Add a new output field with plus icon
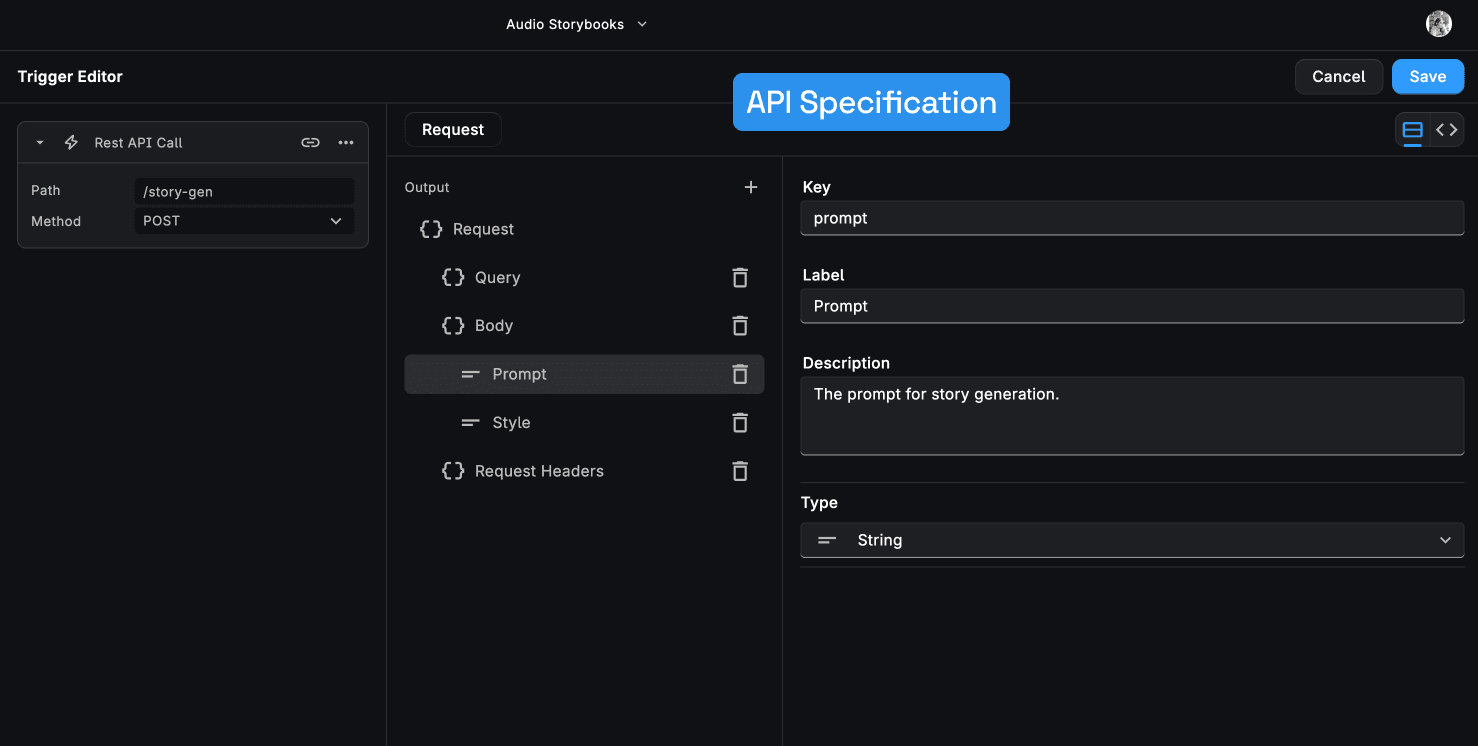Screen dimensions: 1478x746 [751, 187]
